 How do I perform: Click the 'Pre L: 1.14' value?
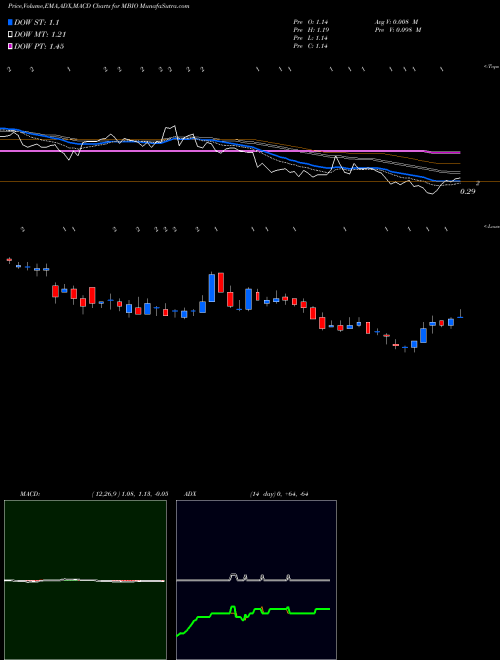click(311, 38)
